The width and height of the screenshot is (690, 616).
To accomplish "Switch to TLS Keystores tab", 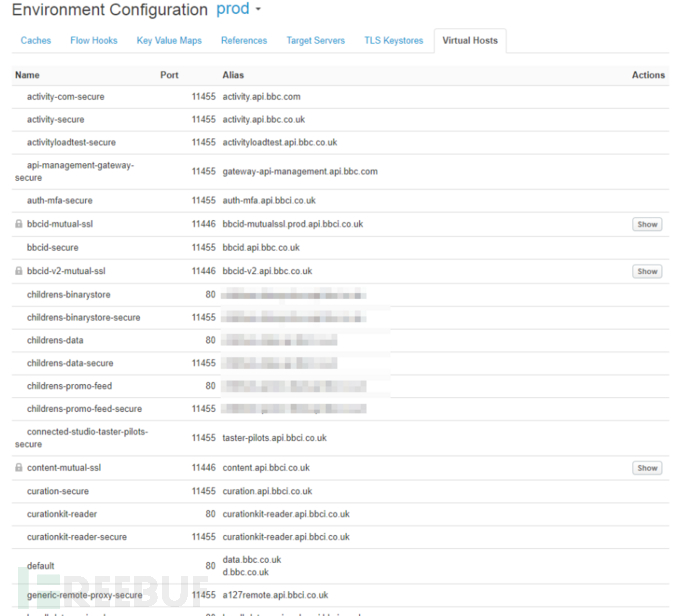I will tap(393, 40).
